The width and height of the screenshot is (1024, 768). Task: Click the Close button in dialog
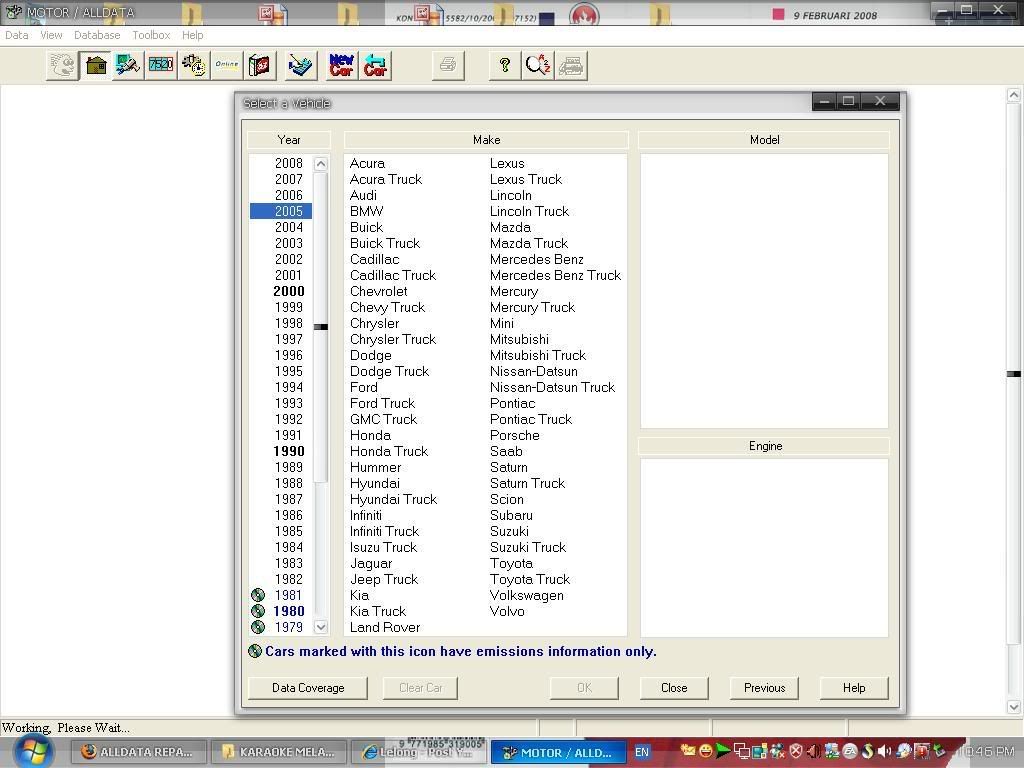(674, 688)
